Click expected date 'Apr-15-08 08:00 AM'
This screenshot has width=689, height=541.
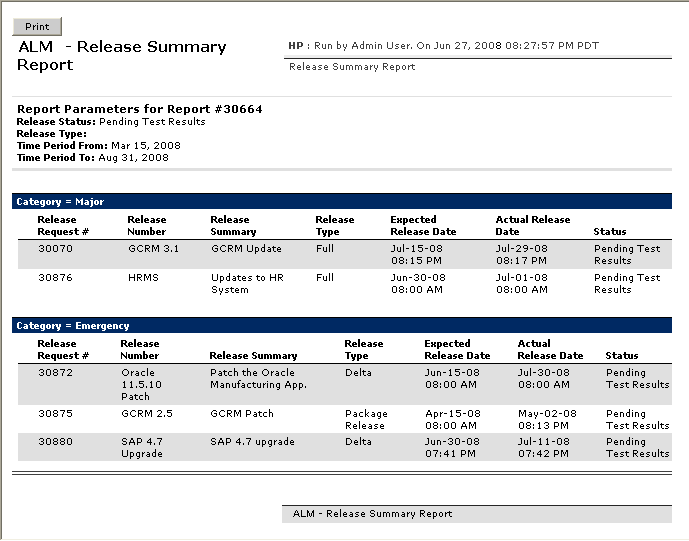(x=453, y=420)
